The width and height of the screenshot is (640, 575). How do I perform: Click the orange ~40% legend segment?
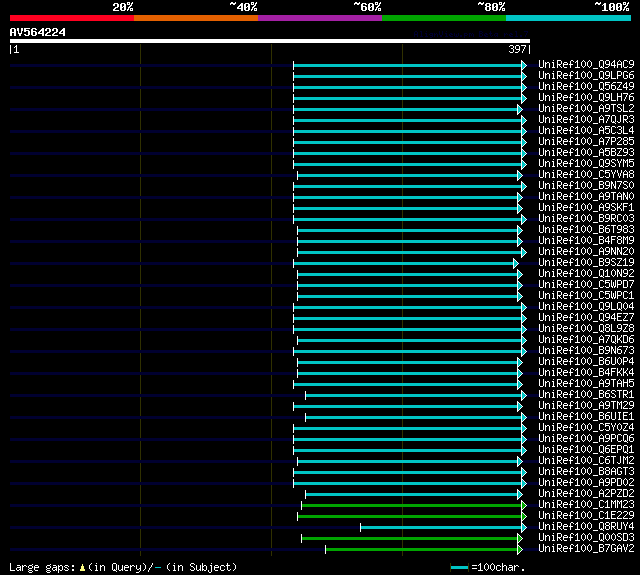click(196, 18)
